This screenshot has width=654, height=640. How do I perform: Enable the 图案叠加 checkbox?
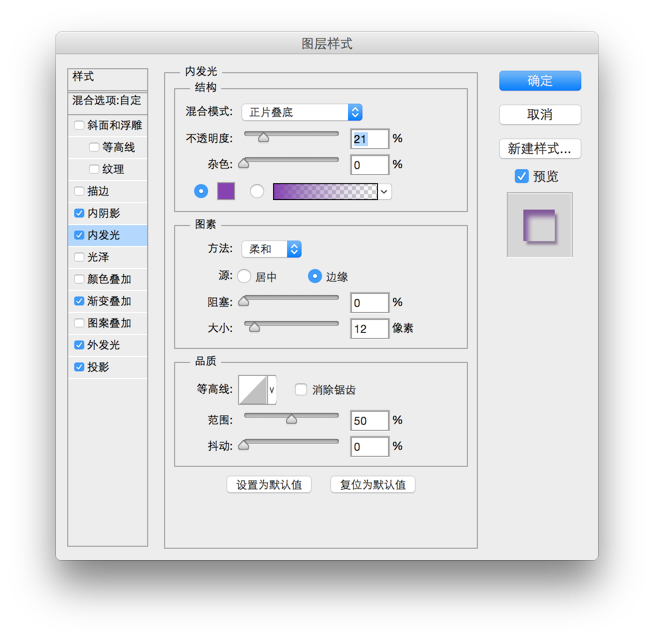(x=79, y=323)
